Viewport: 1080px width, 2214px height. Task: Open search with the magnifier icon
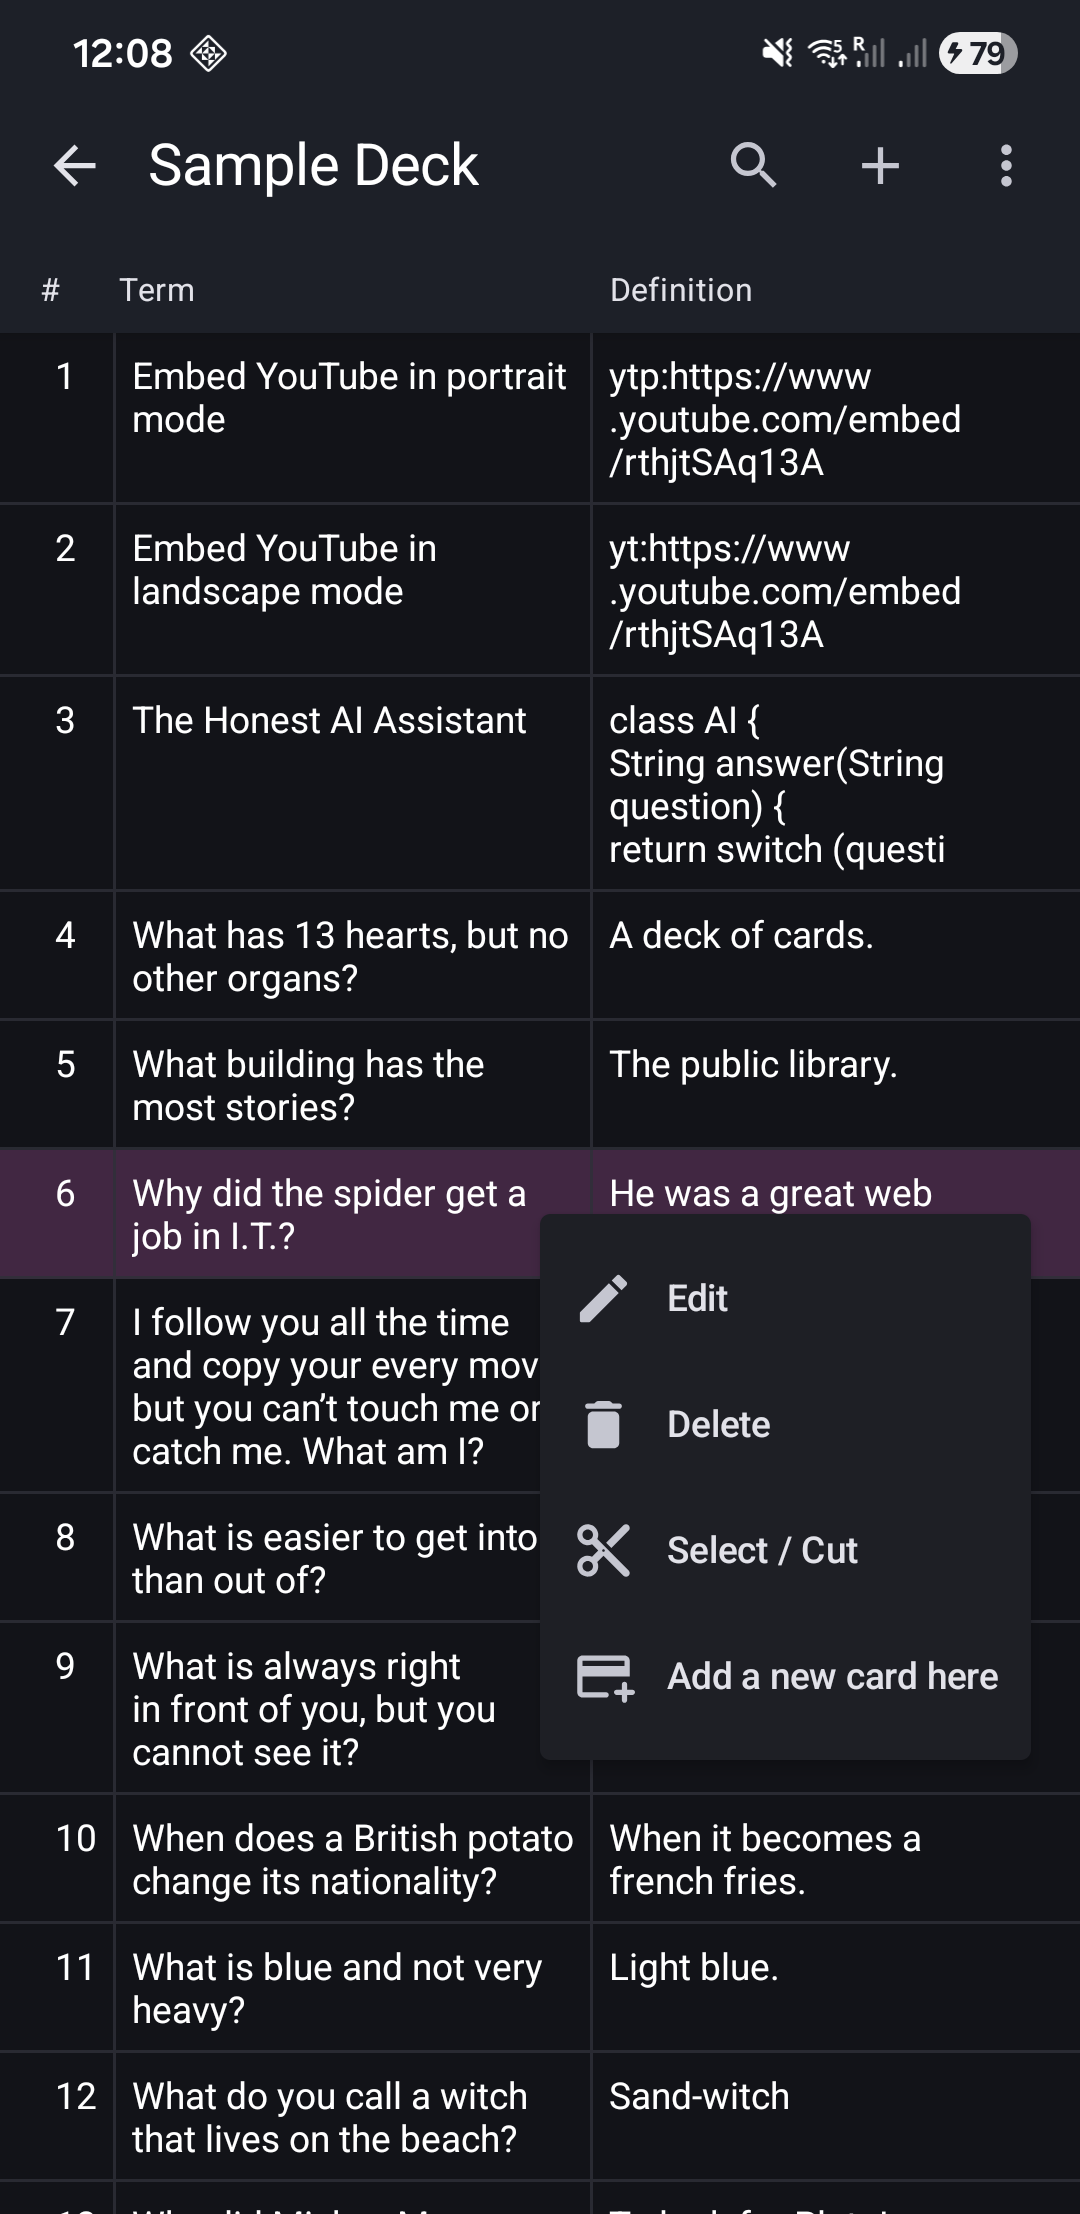tap(753, 165)
